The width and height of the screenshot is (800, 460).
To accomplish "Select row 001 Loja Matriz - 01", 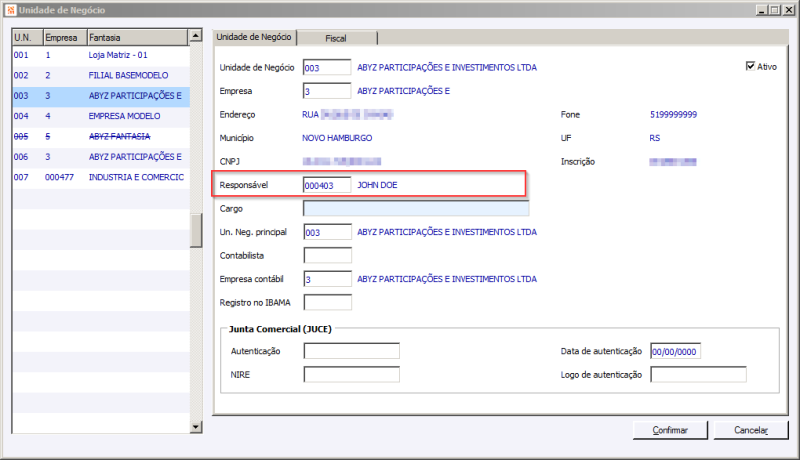I will click(x=101, y=55).
